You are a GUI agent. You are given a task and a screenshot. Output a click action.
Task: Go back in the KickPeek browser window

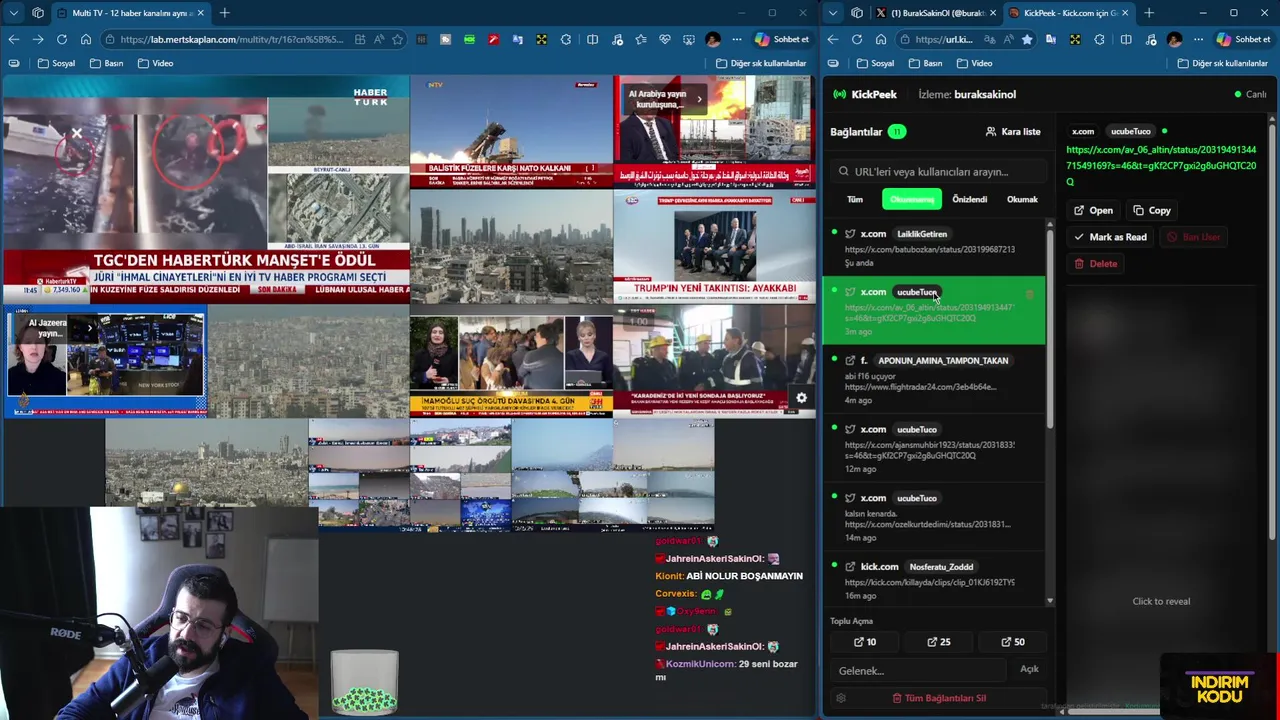click(833, 39)
